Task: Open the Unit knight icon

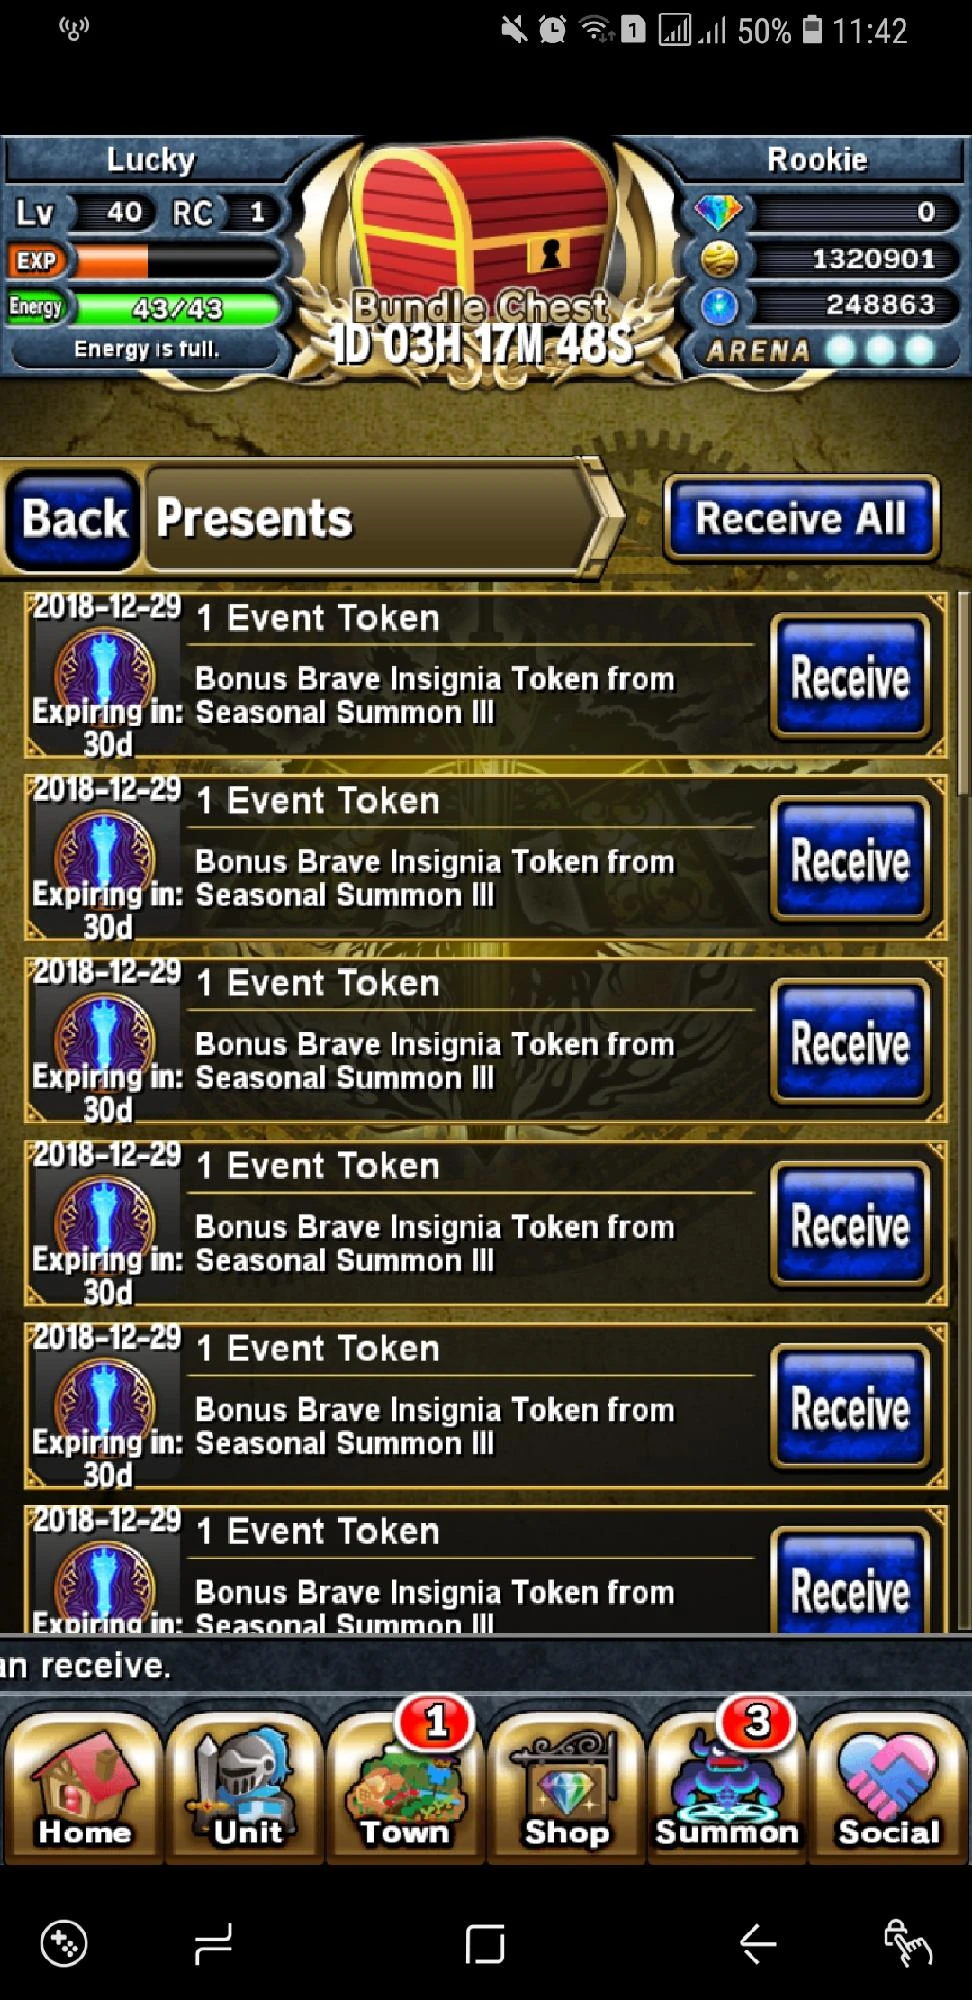Action: (x=245, y=1787)
